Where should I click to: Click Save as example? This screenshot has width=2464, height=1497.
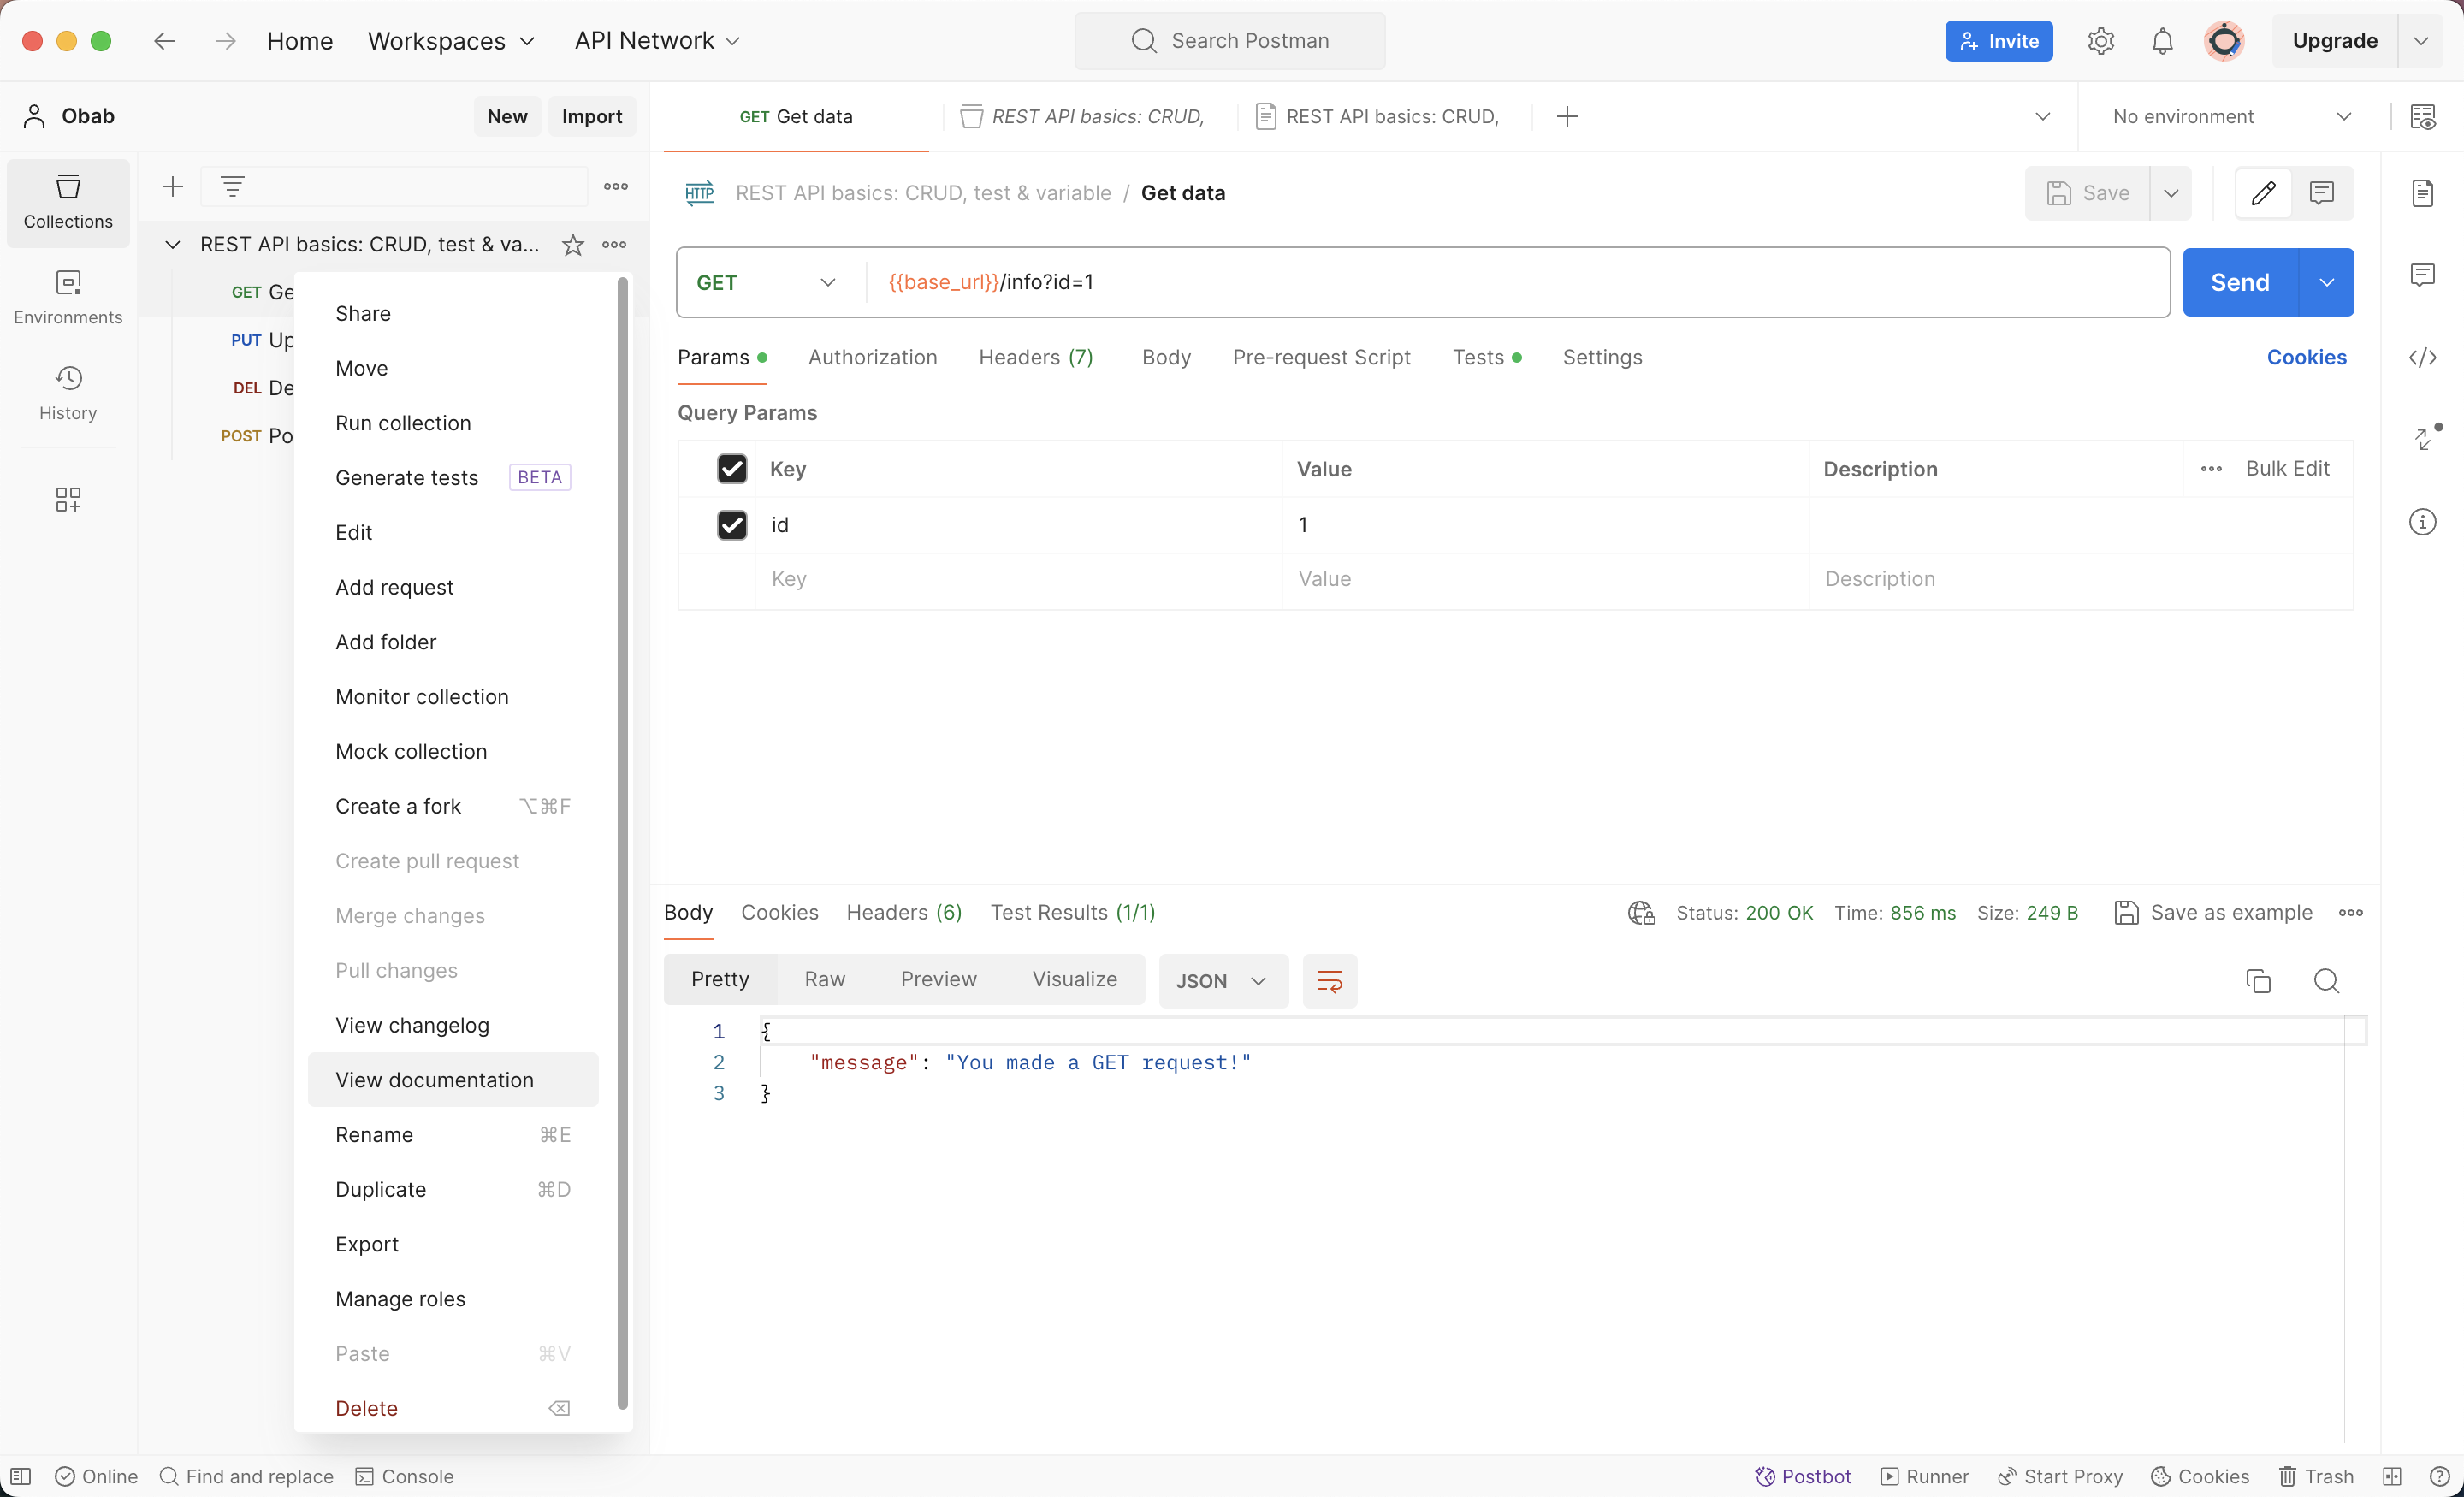point(2213,913)
